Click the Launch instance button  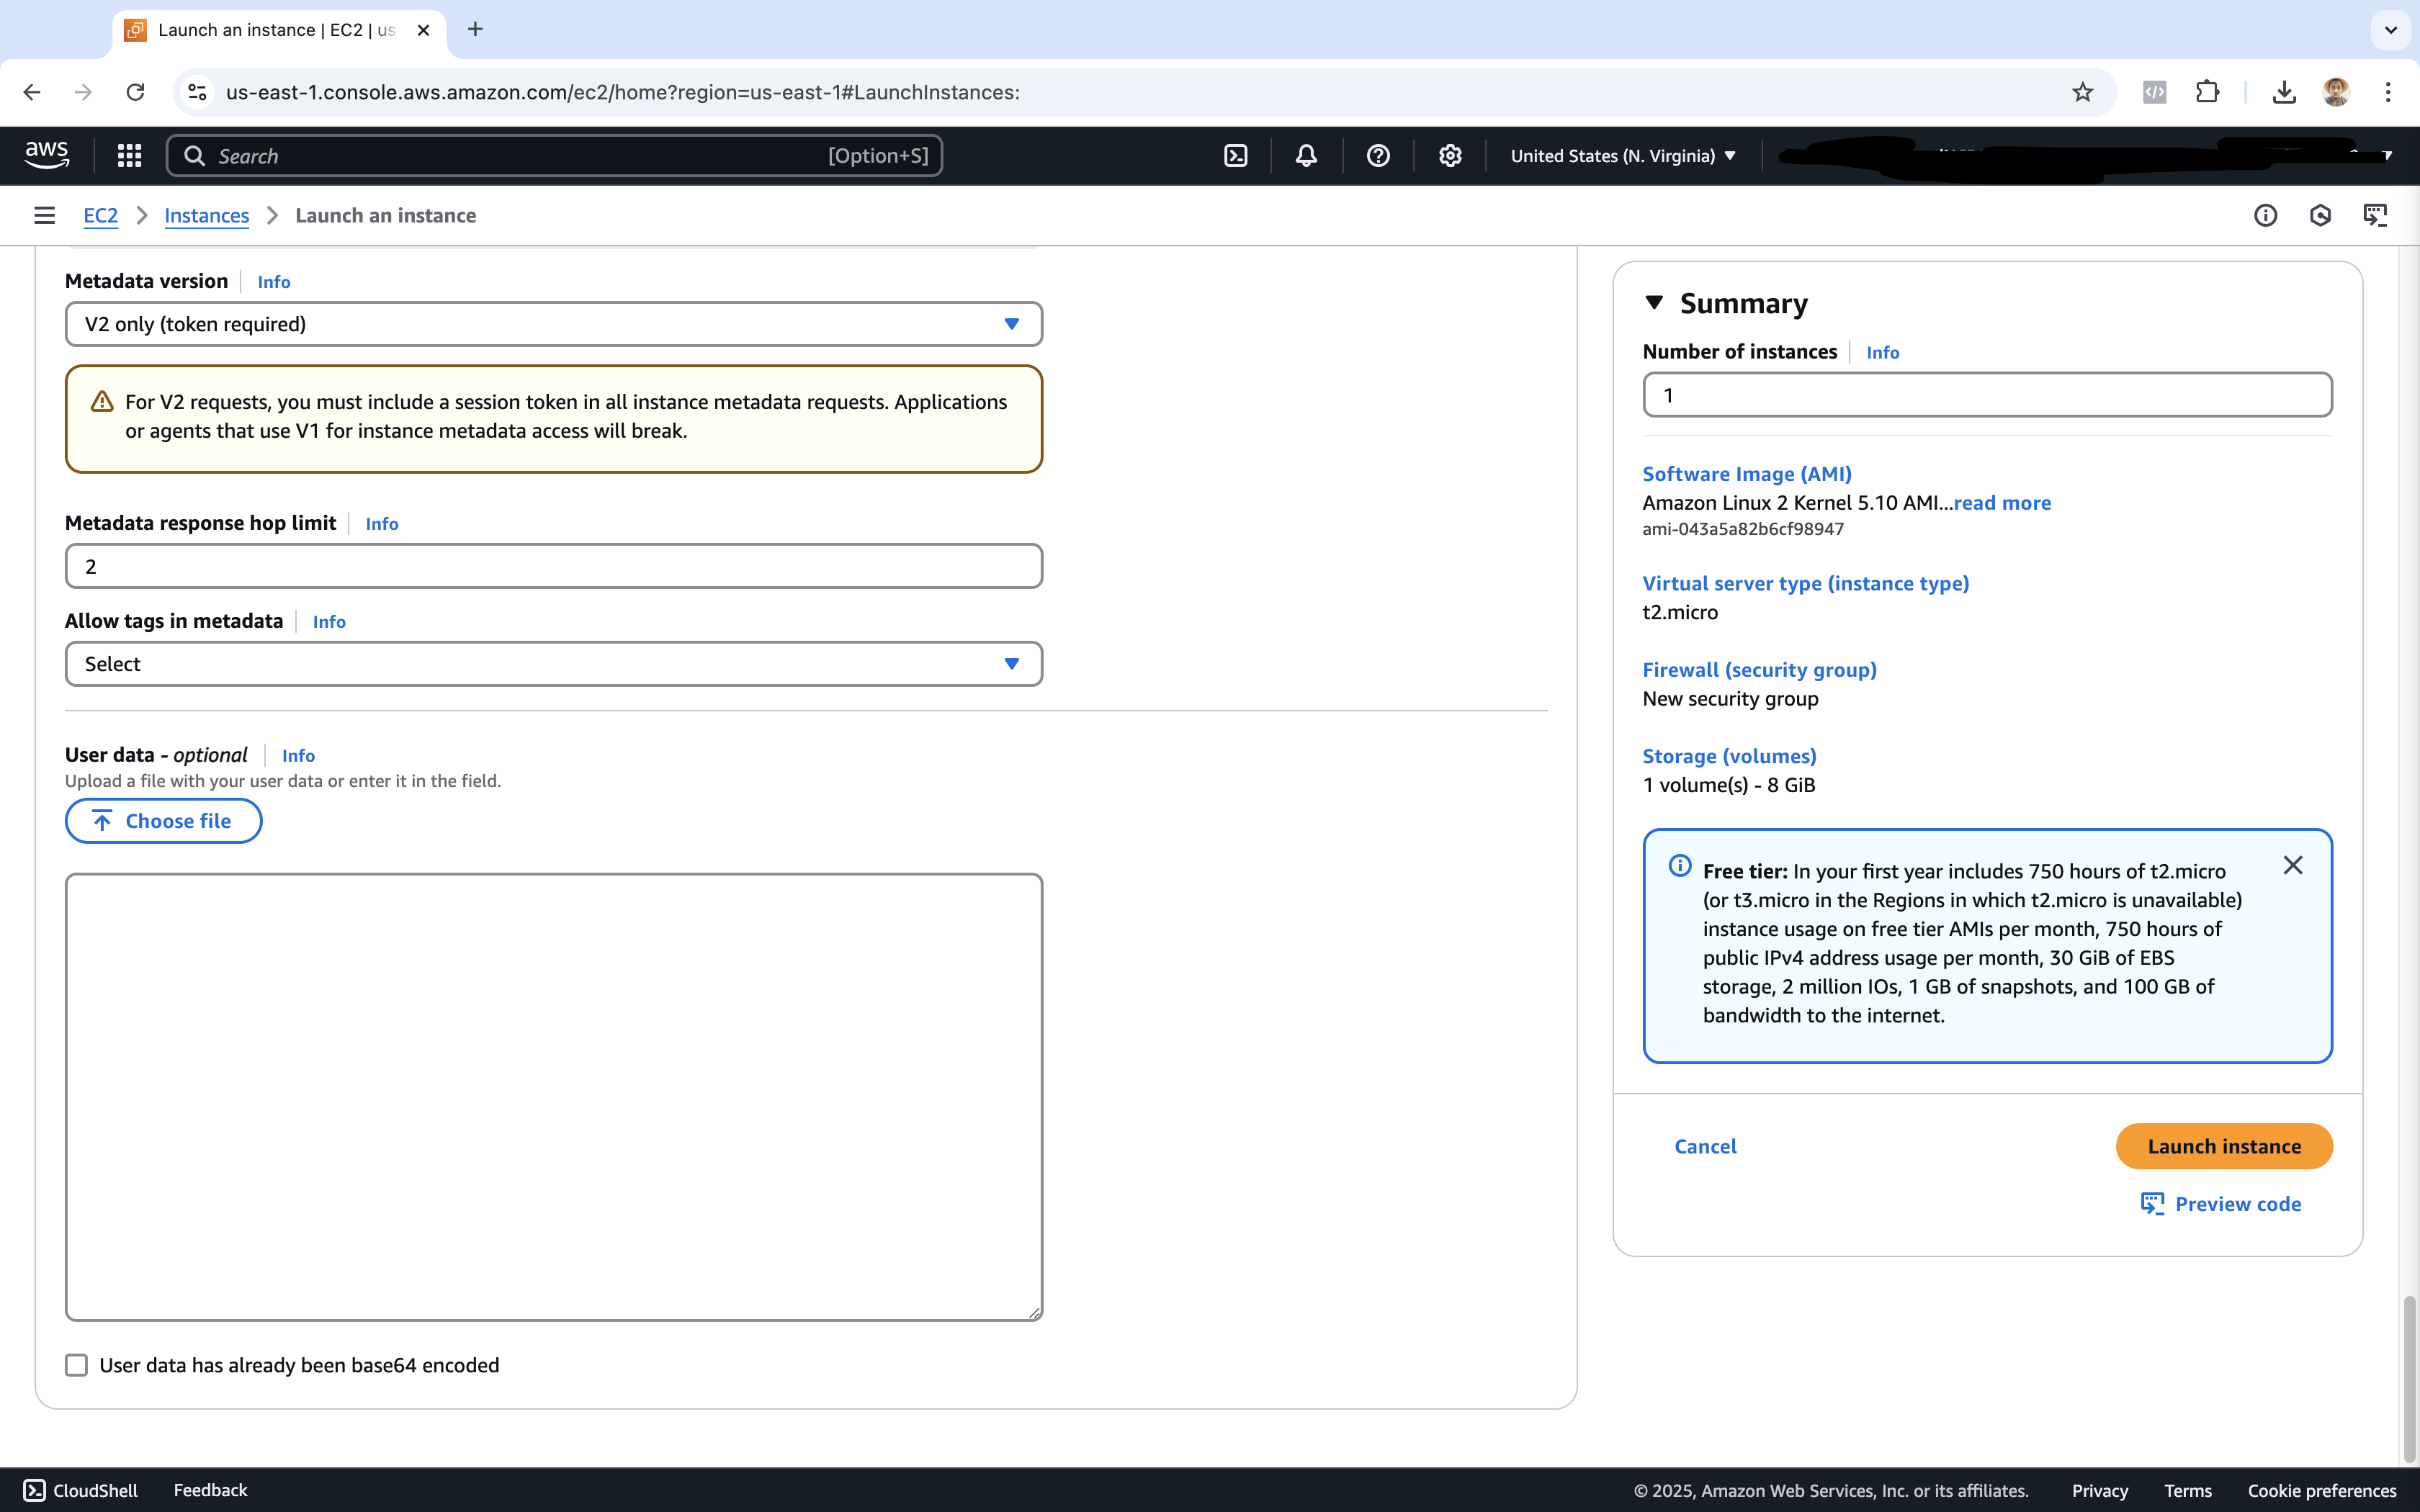[2224, 1146]
